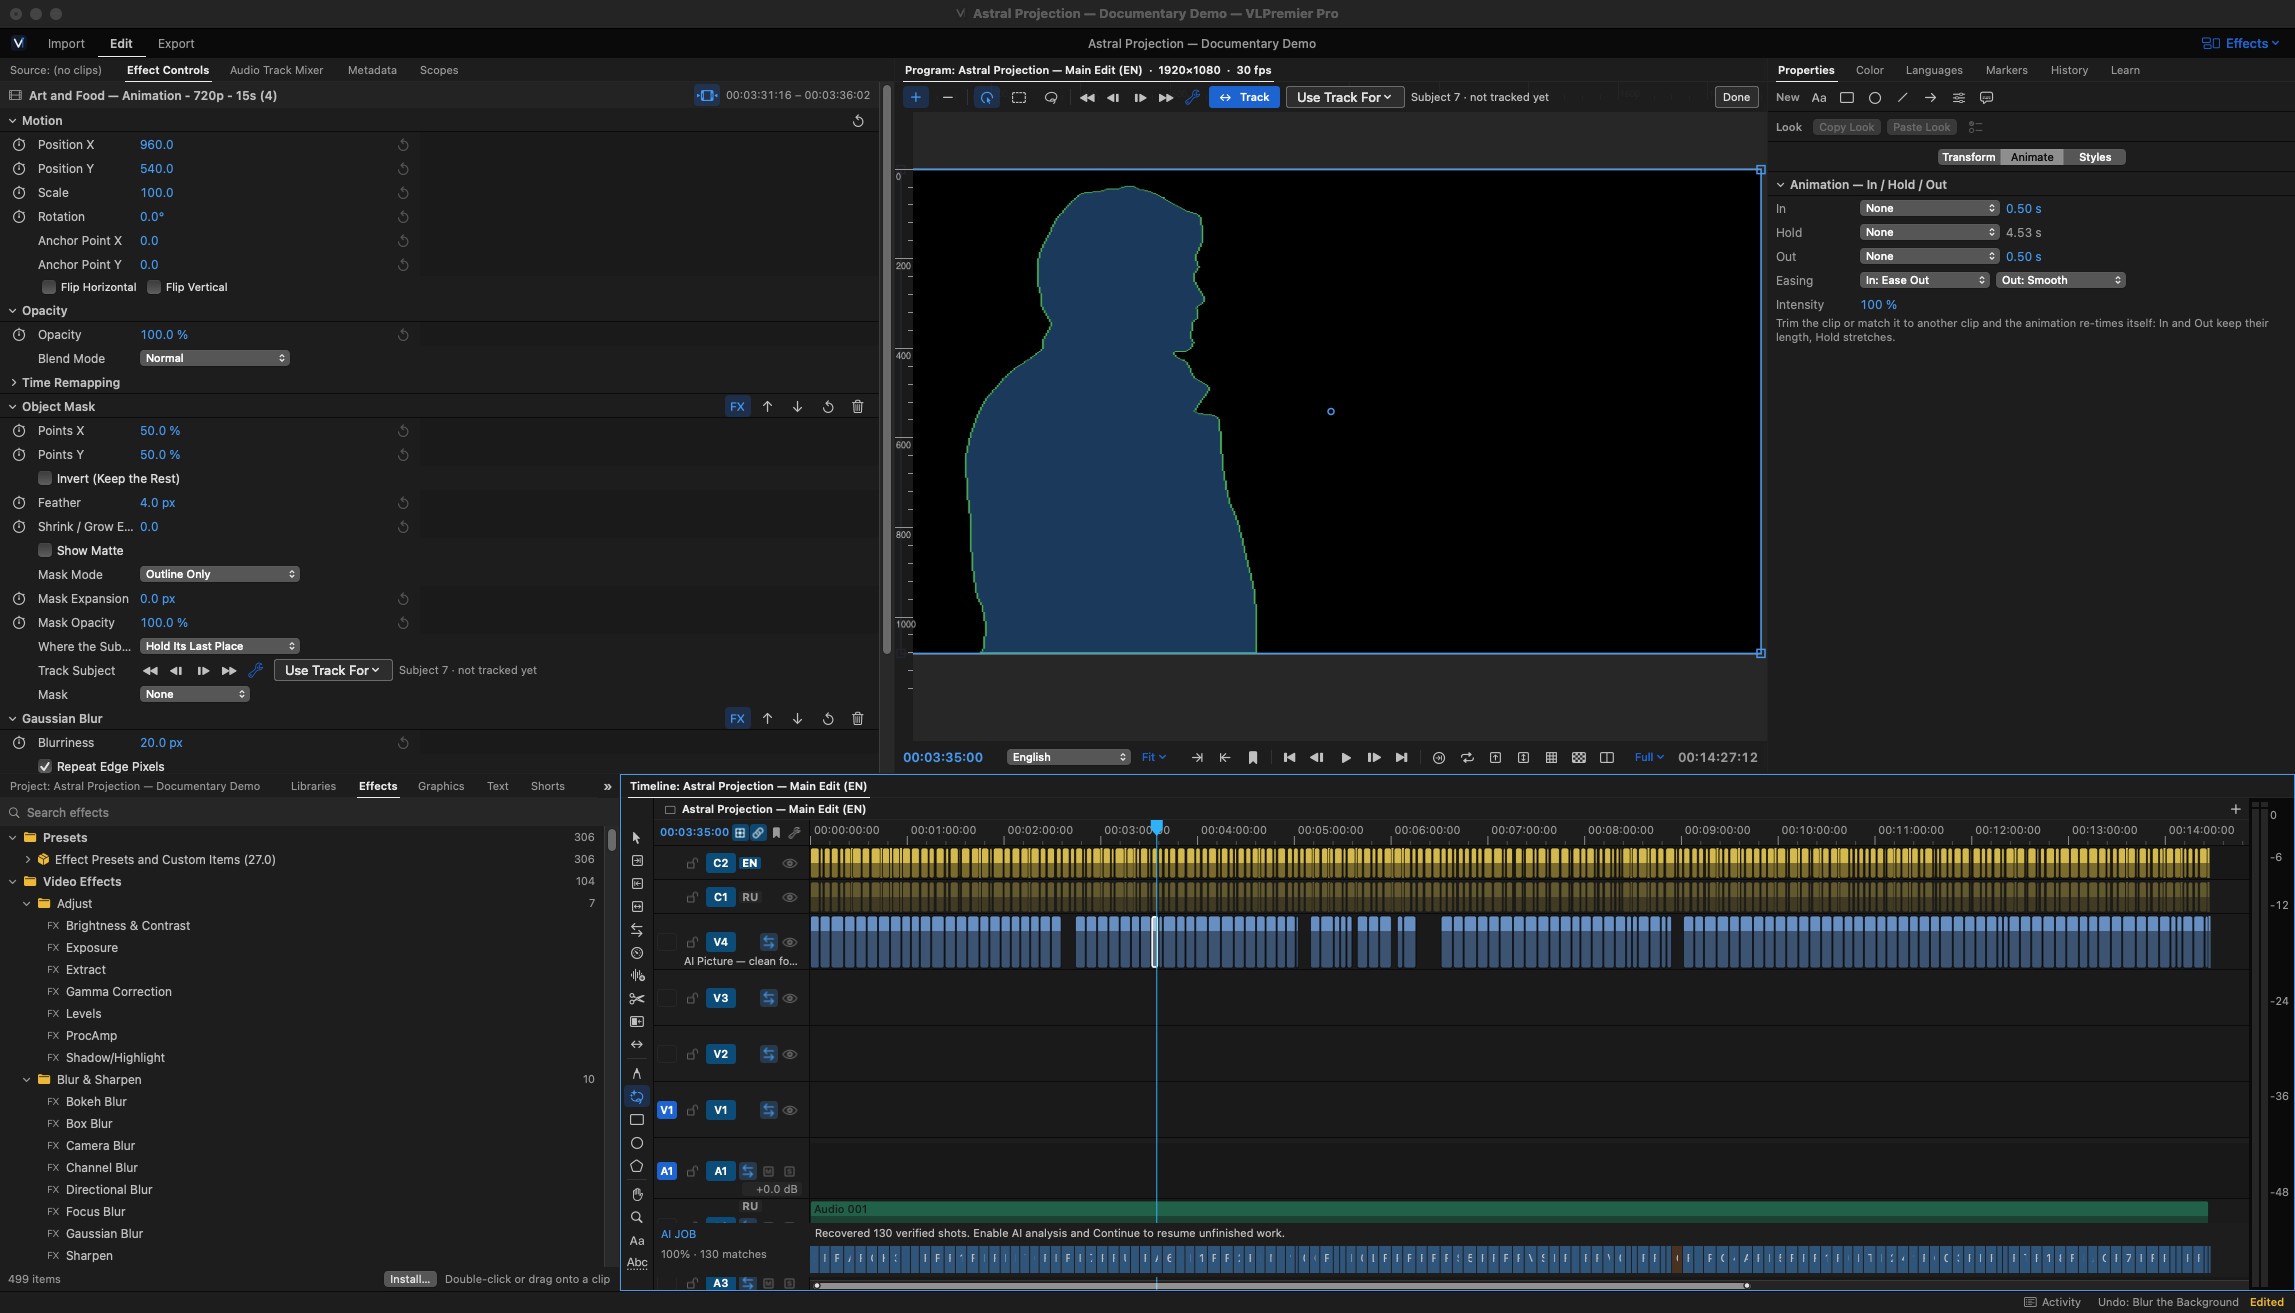Collapse the Blur & Sharpen folder
The image size is (2295, 1313).
tap(27, 1080)
